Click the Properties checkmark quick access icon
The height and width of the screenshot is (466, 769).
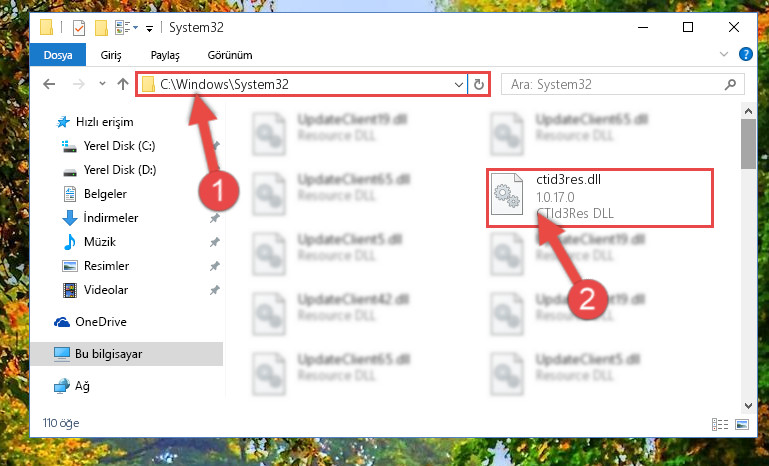78,28
